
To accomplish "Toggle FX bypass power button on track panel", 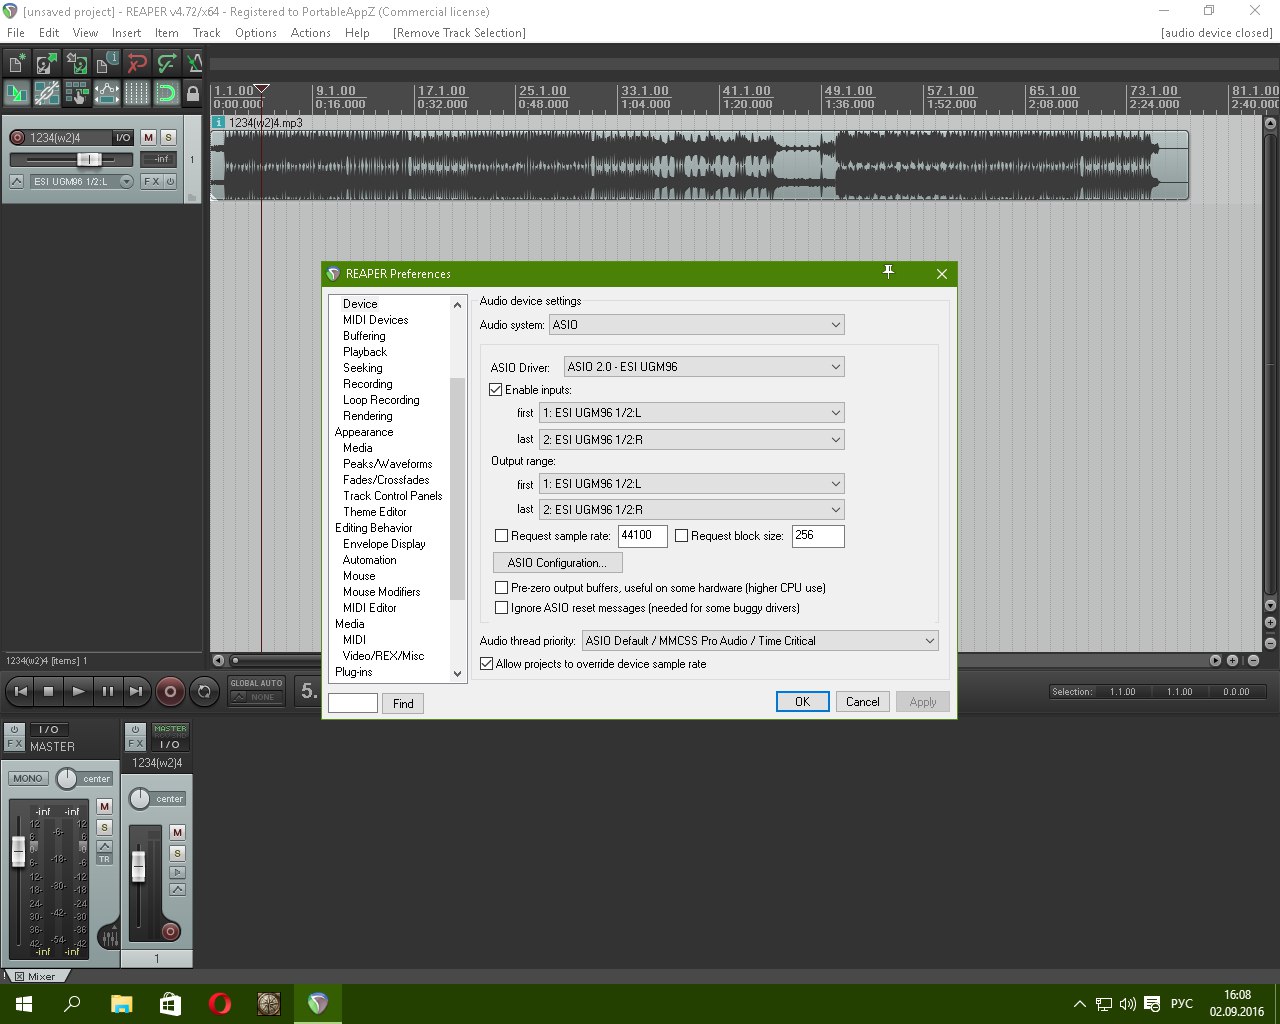I will [171, 181].
